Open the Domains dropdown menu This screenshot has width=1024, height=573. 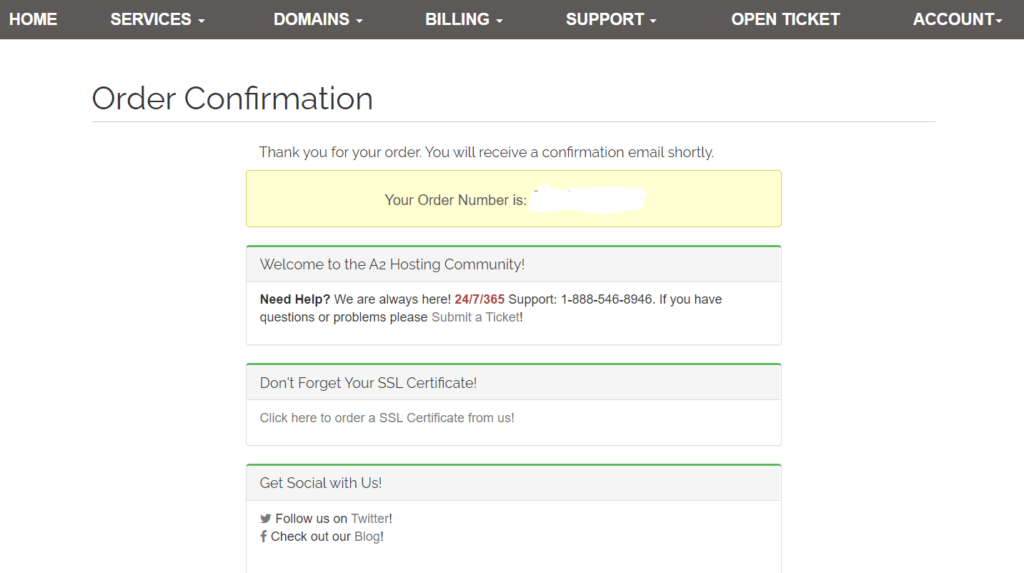pyautogui.click(x=317, y=20)
